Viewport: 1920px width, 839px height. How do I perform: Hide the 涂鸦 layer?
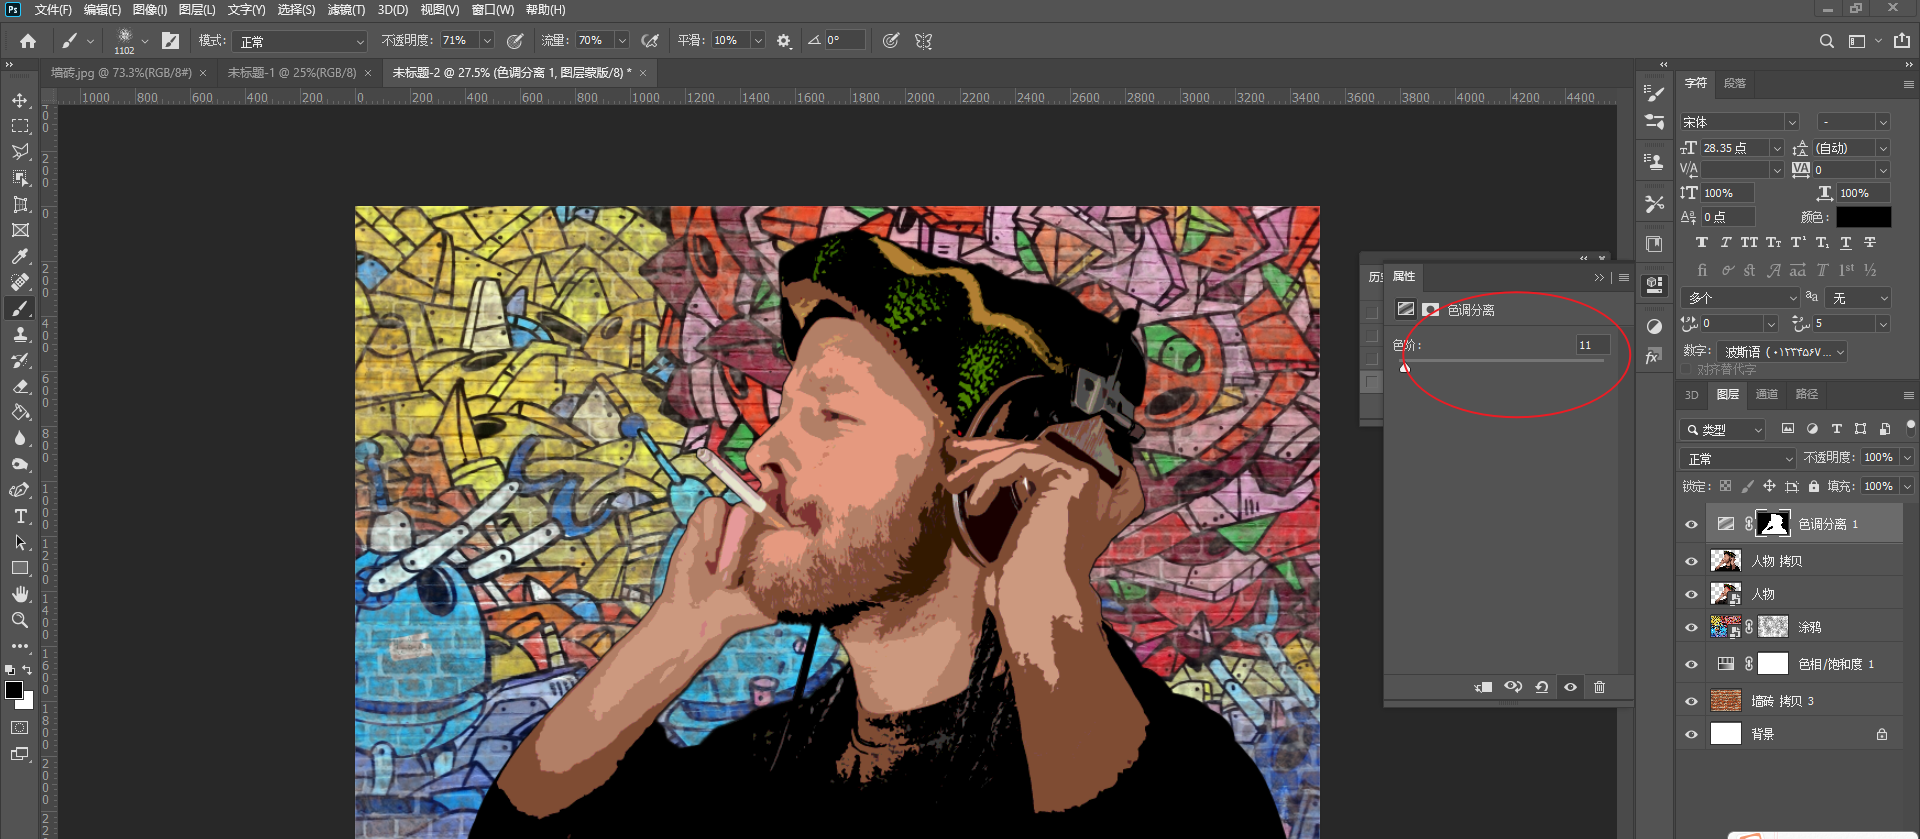click(x=1691, y=627)
